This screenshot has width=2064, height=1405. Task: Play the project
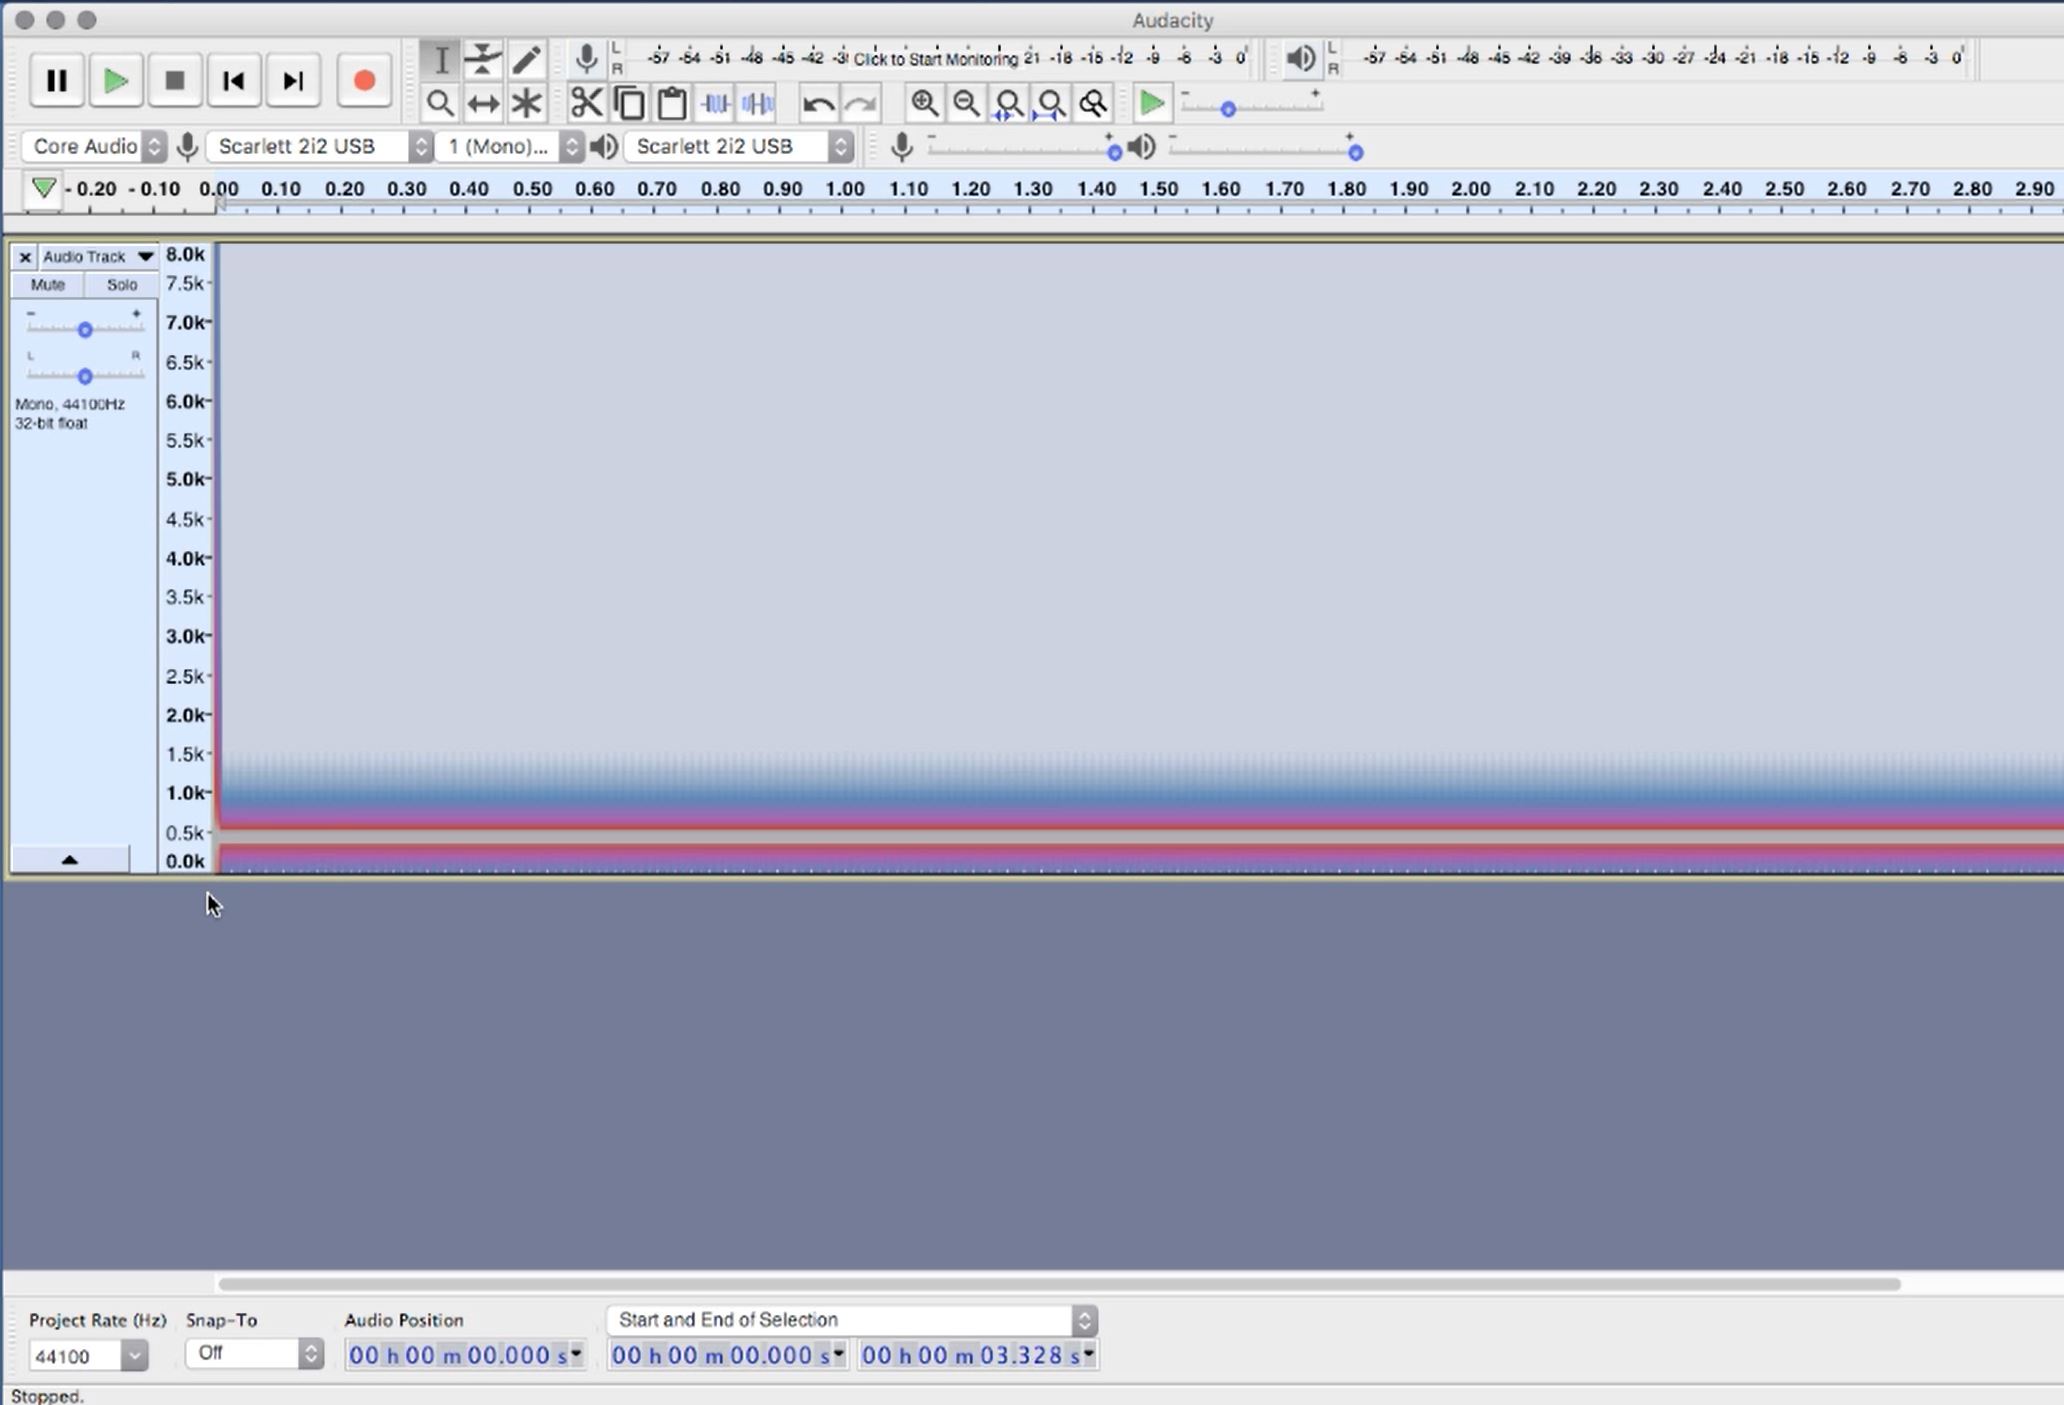pos(116,81)
